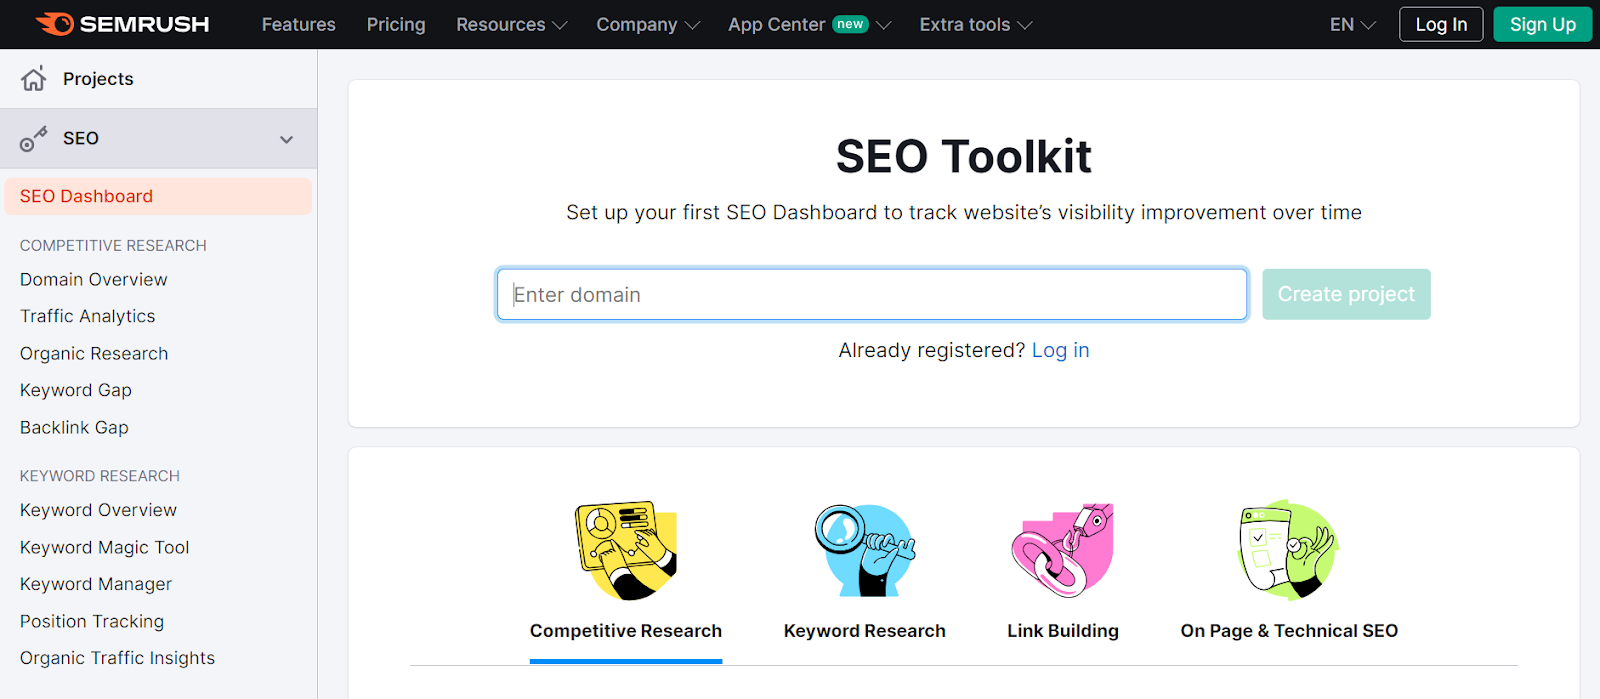Click the 'KEYWORD RESEARCH' sidebar heading
The width and height of the screenshot is (1600, 699).
[x=100, y=476]
